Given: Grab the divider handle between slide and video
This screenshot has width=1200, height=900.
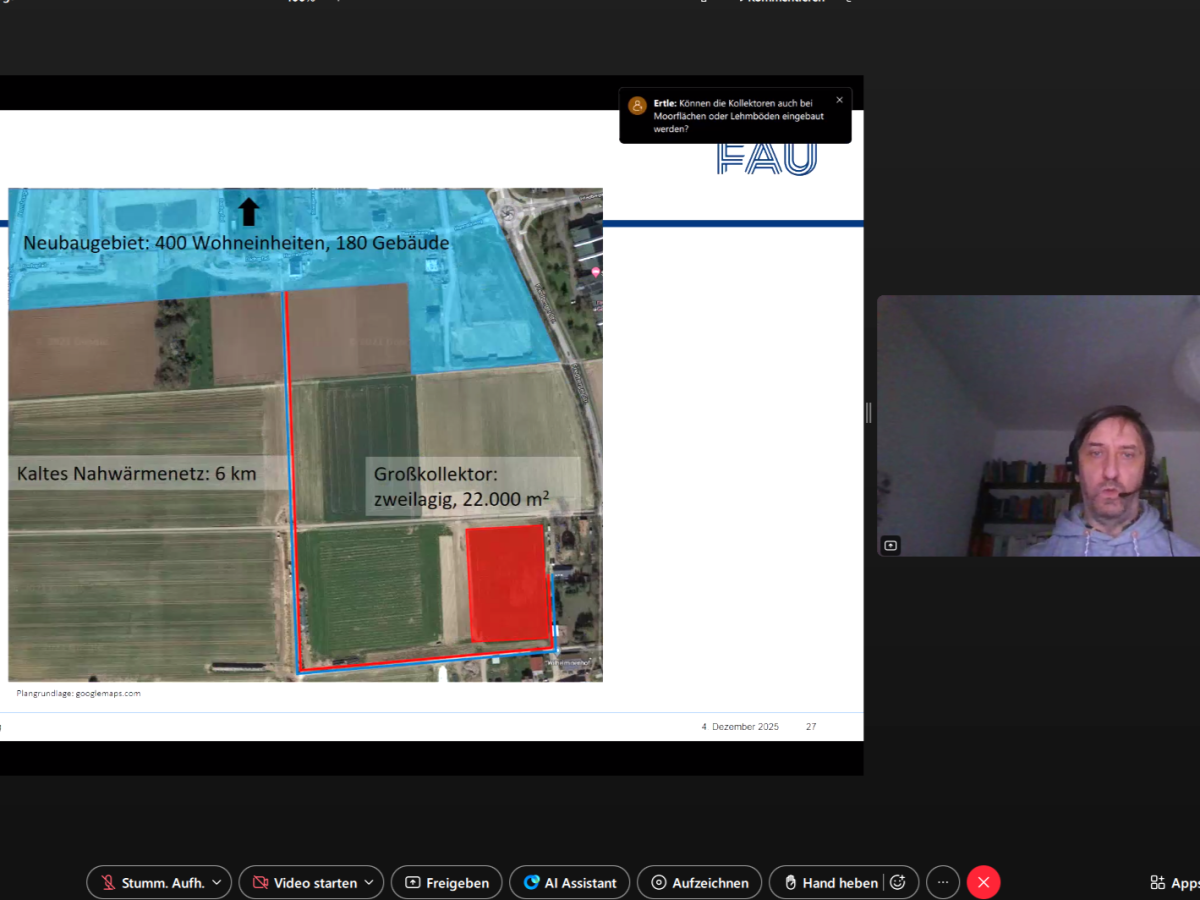Looking at the screenshot, I should 868,412.
